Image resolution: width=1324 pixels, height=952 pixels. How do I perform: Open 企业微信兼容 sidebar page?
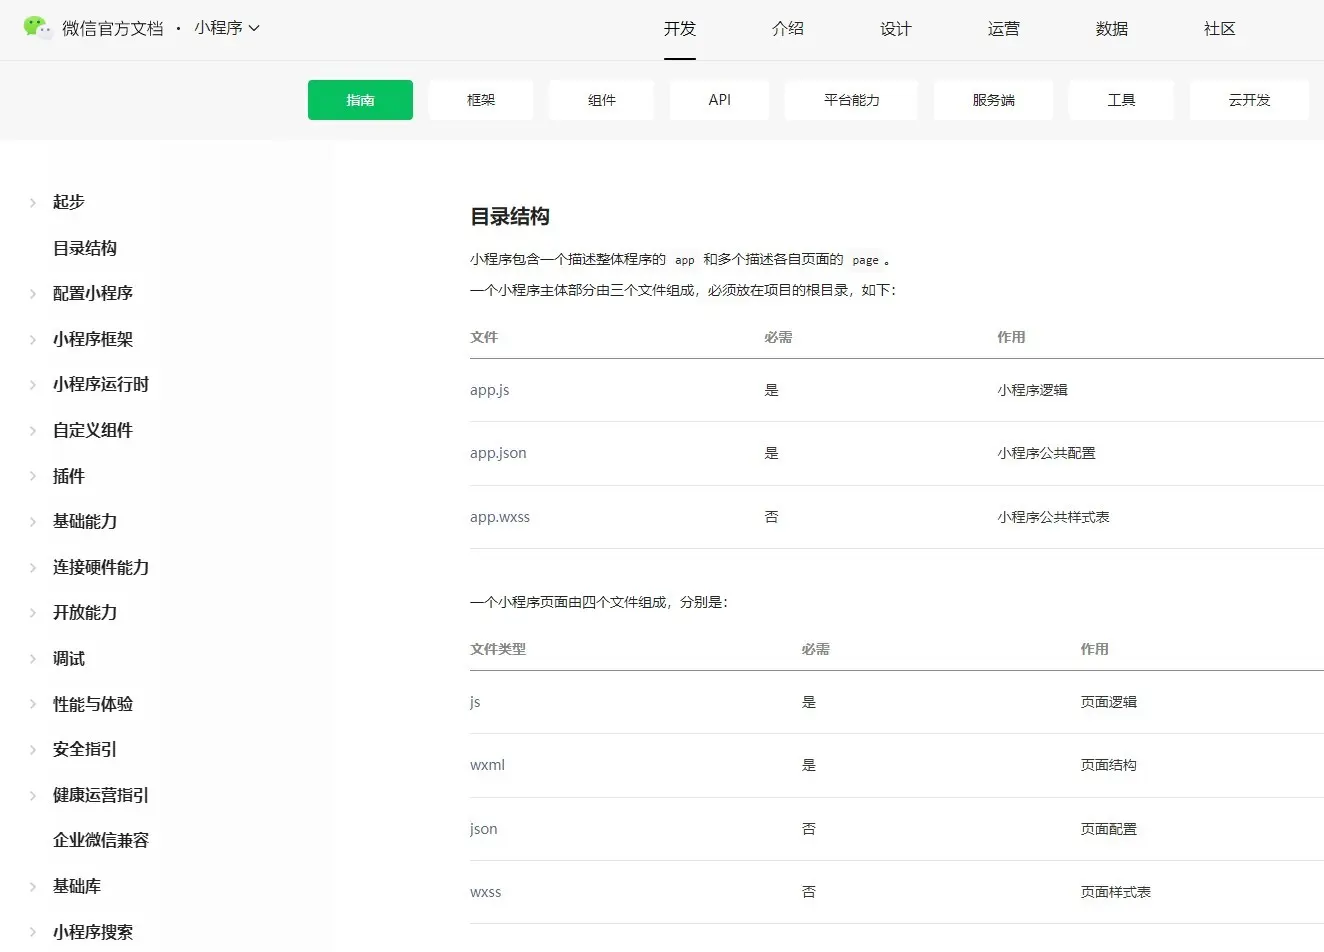[x=101, y=840]
